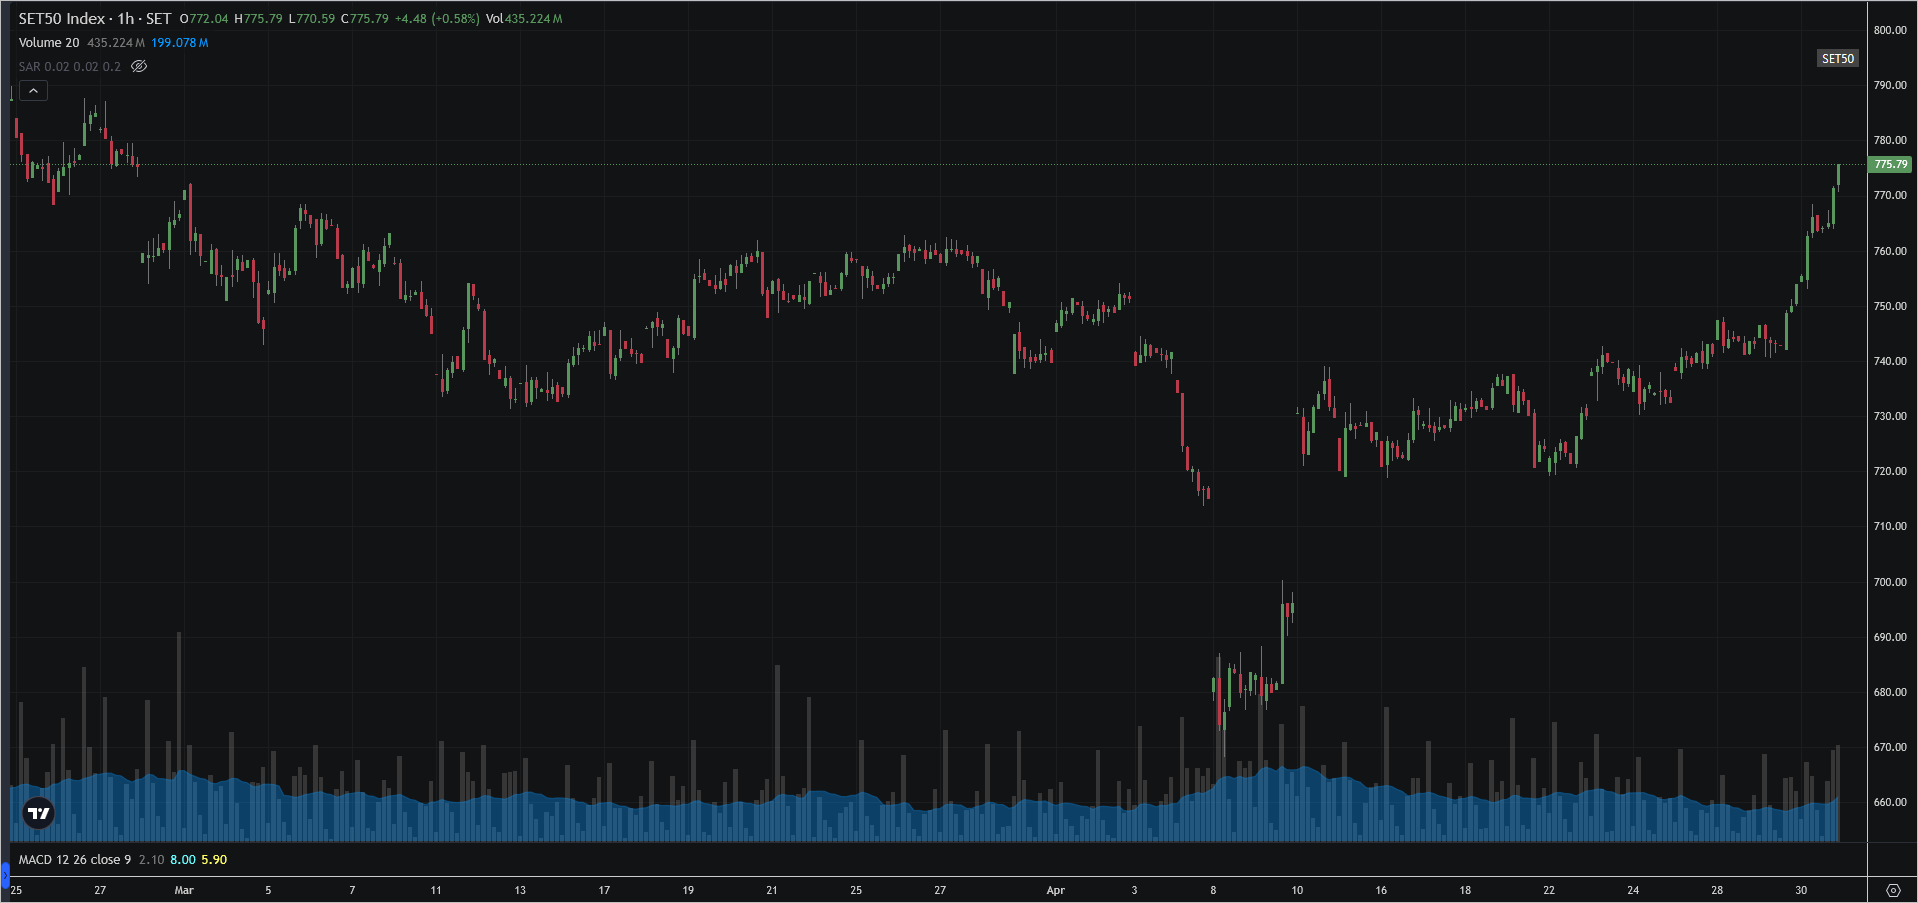The width and height of the screenshot is (1918, 903).
Task: Click the grey 435.224M volume value
Action: [116, 43]
